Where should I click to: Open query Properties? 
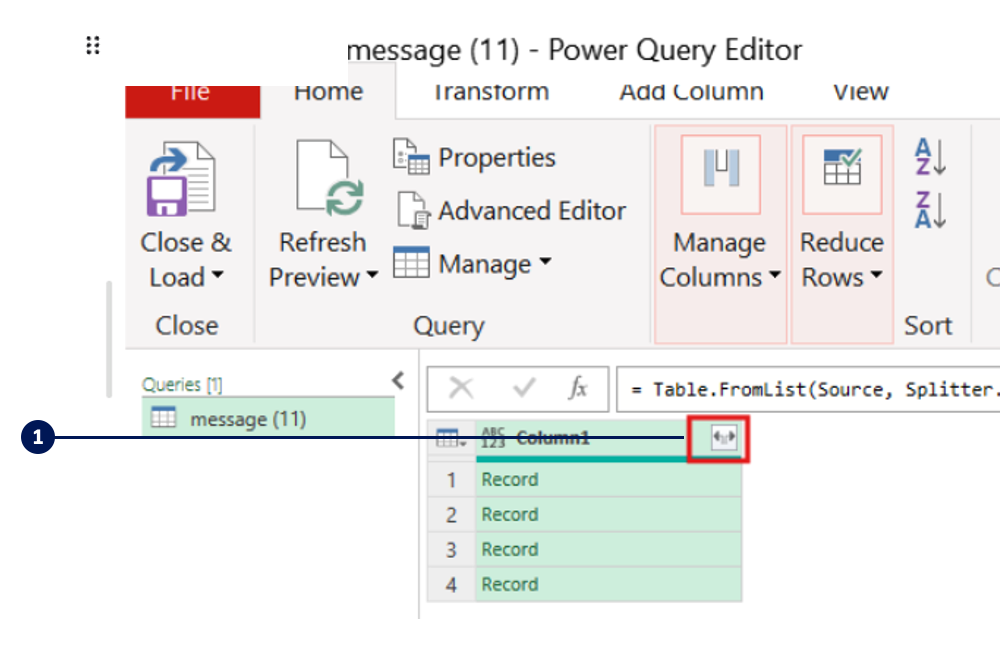click(475, 158)
